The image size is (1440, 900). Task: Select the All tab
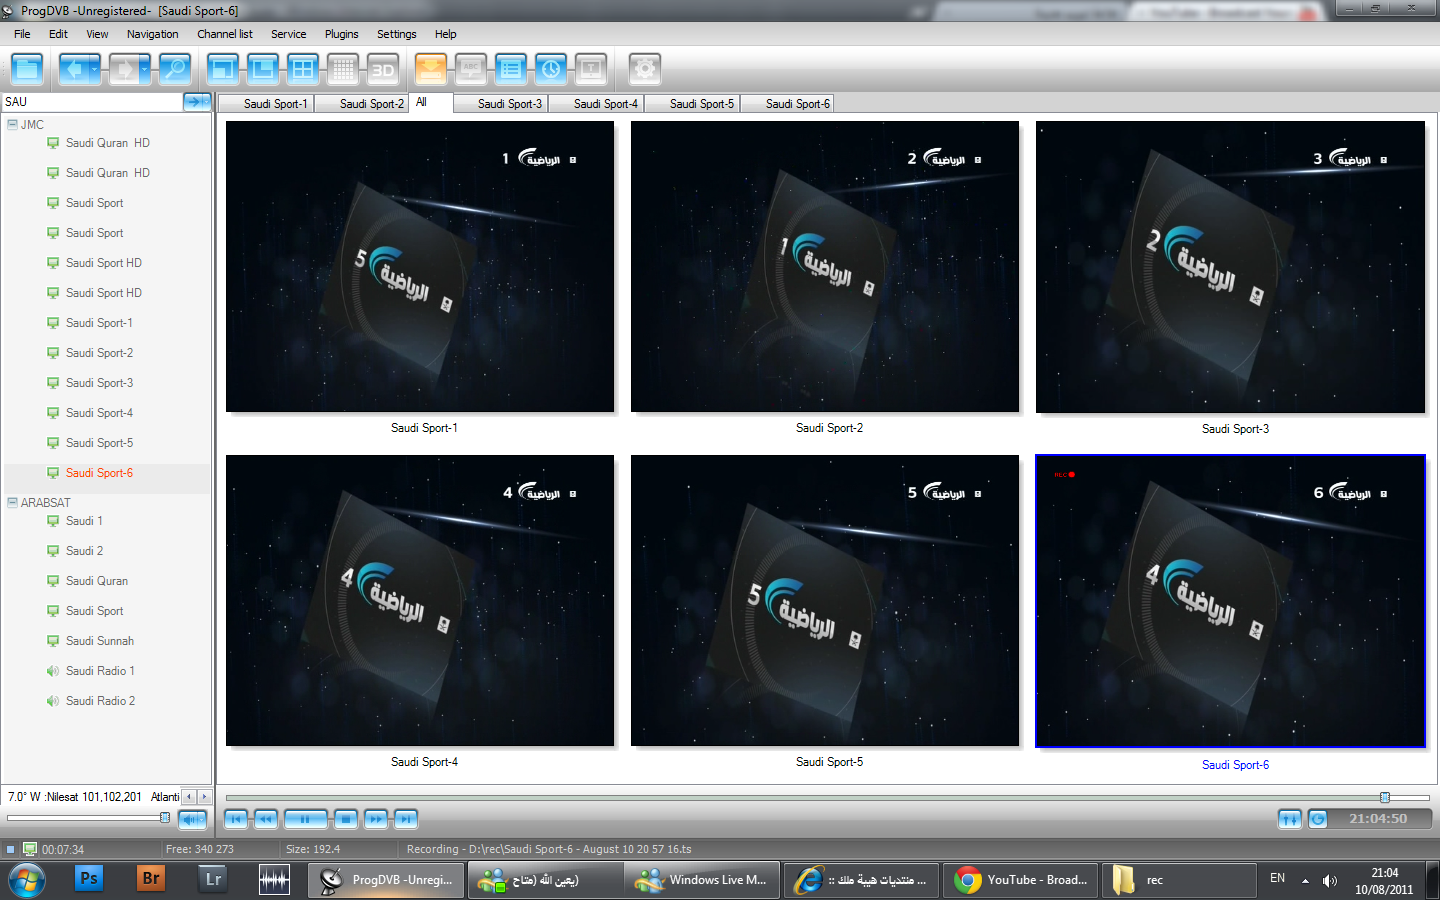431,103
